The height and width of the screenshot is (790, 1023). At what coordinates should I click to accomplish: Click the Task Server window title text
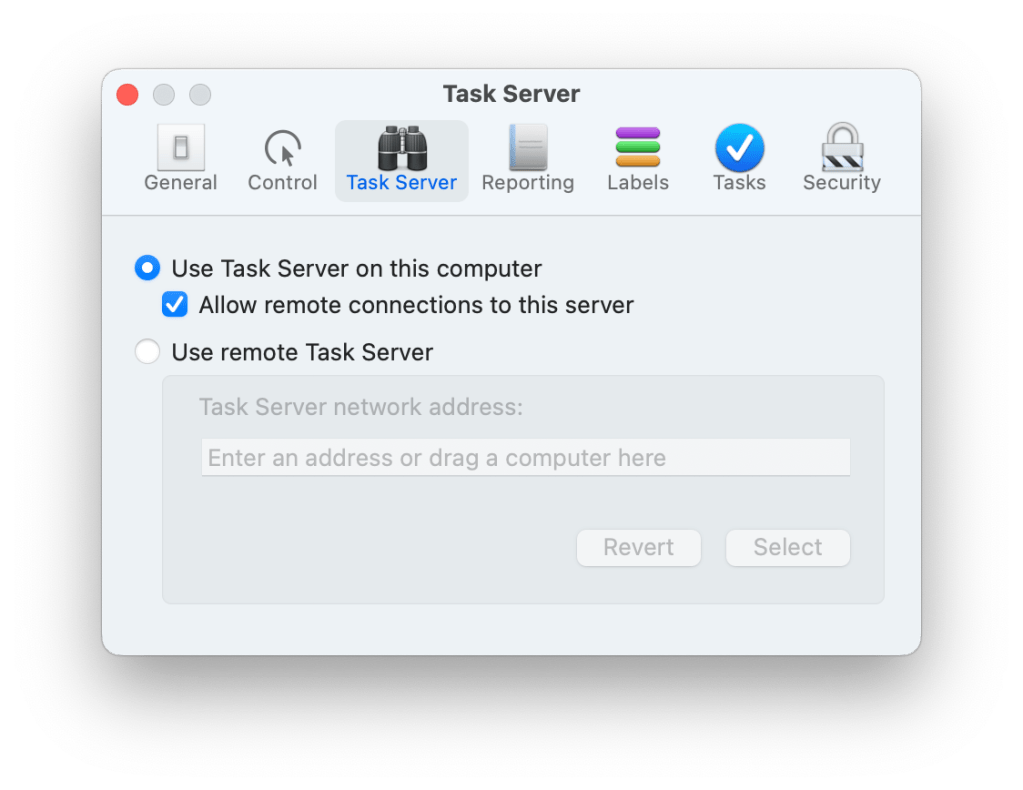click(511, 94)
